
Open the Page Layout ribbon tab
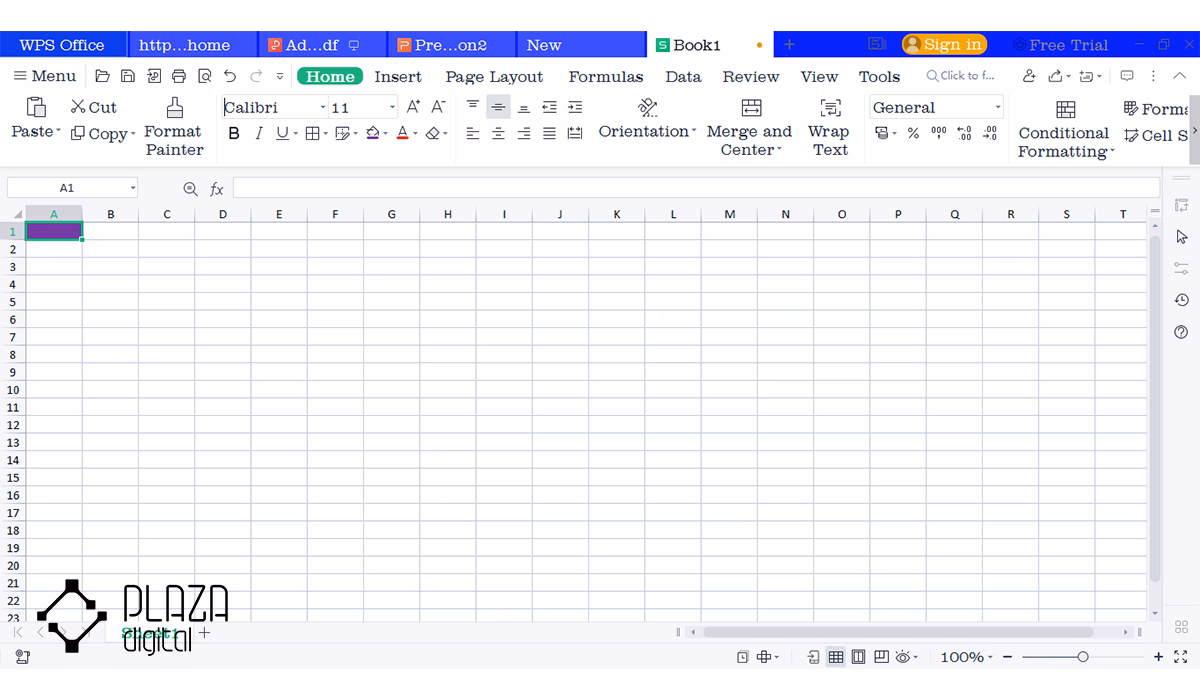click(494, 76)
